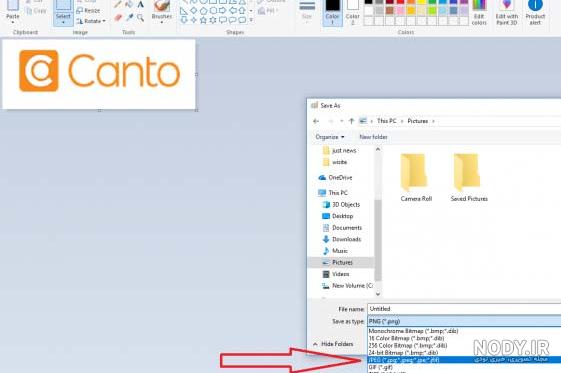The image size is (561, 373).
Task: Pick the Color picker eyedropper tool
Action: click(129, 18)
